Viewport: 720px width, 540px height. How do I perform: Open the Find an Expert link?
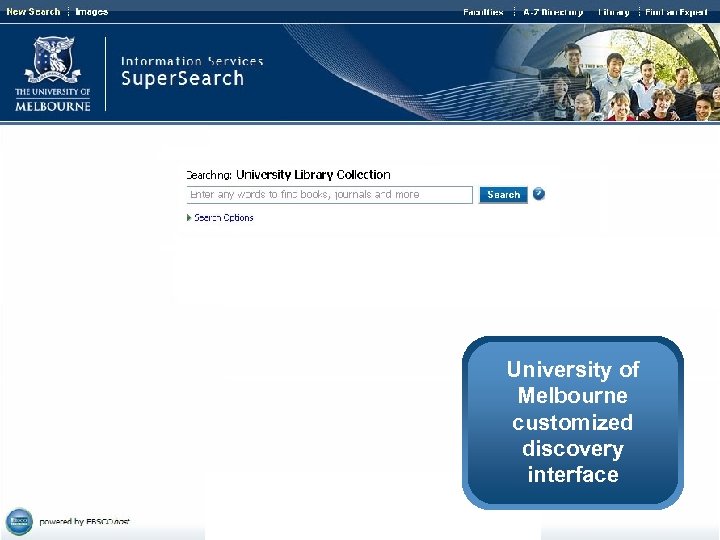point(676,12)
